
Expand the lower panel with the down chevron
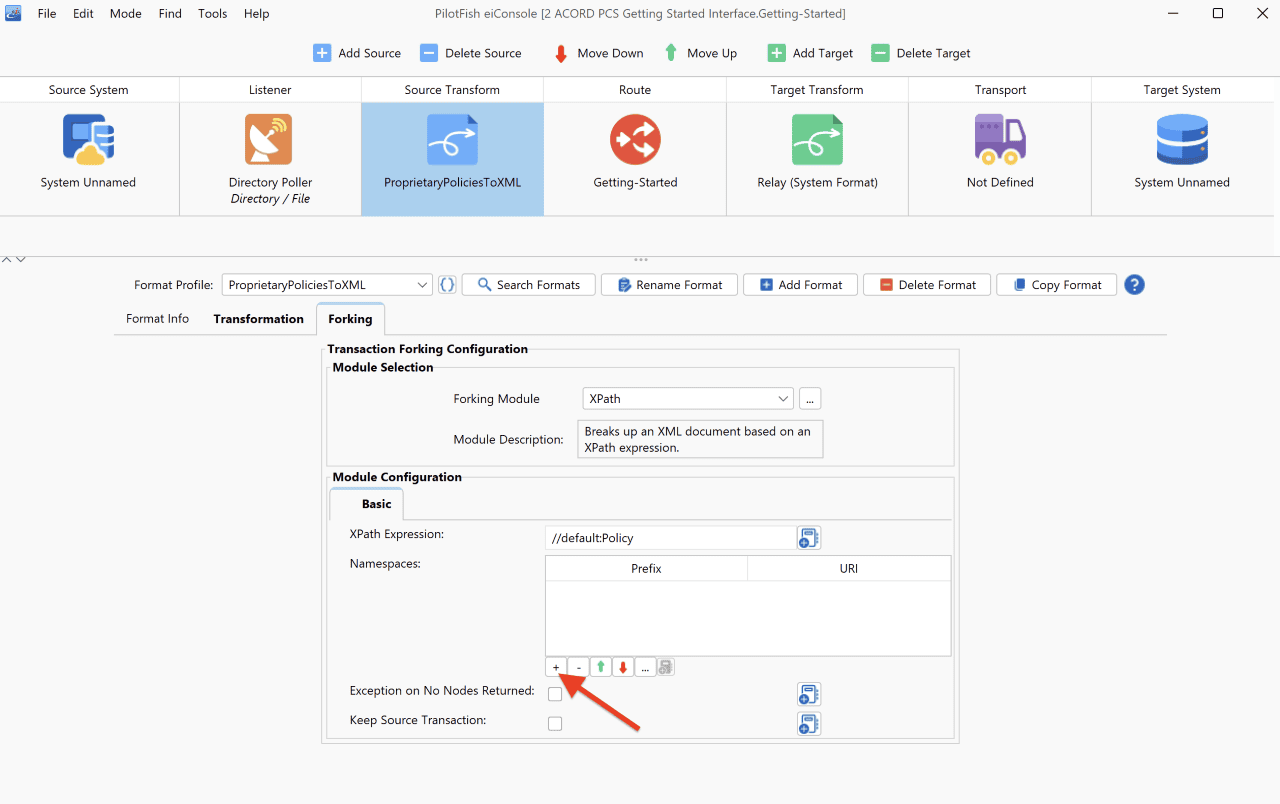coord(20,259)
